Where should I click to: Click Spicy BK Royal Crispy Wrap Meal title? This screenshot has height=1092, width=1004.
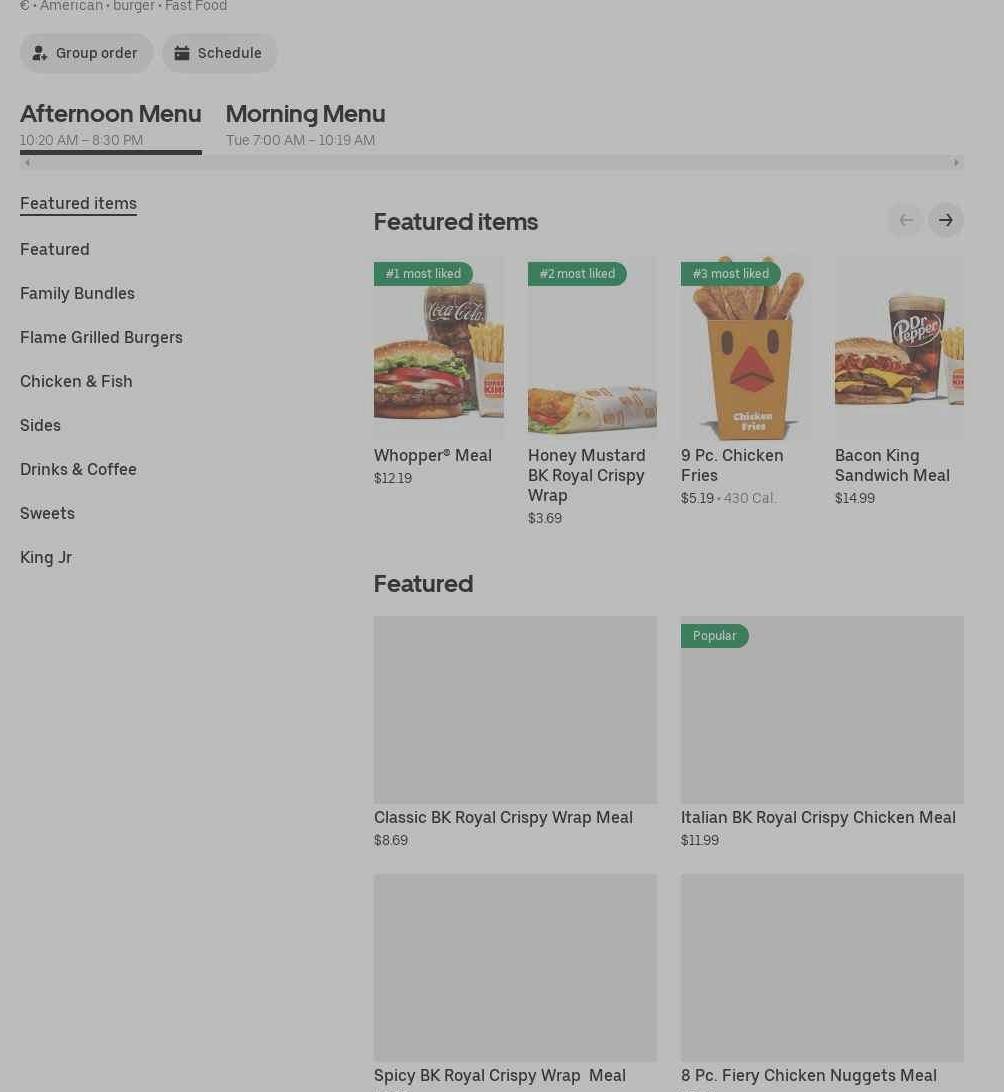click(x=500, y=1076)
